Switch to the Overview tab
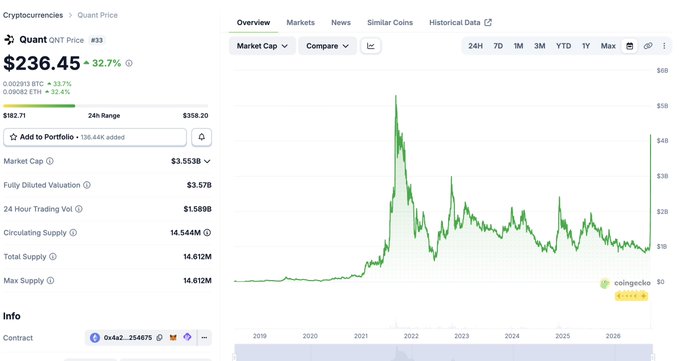This screenshot has height=361, width=679. click(x=253, y=23)
